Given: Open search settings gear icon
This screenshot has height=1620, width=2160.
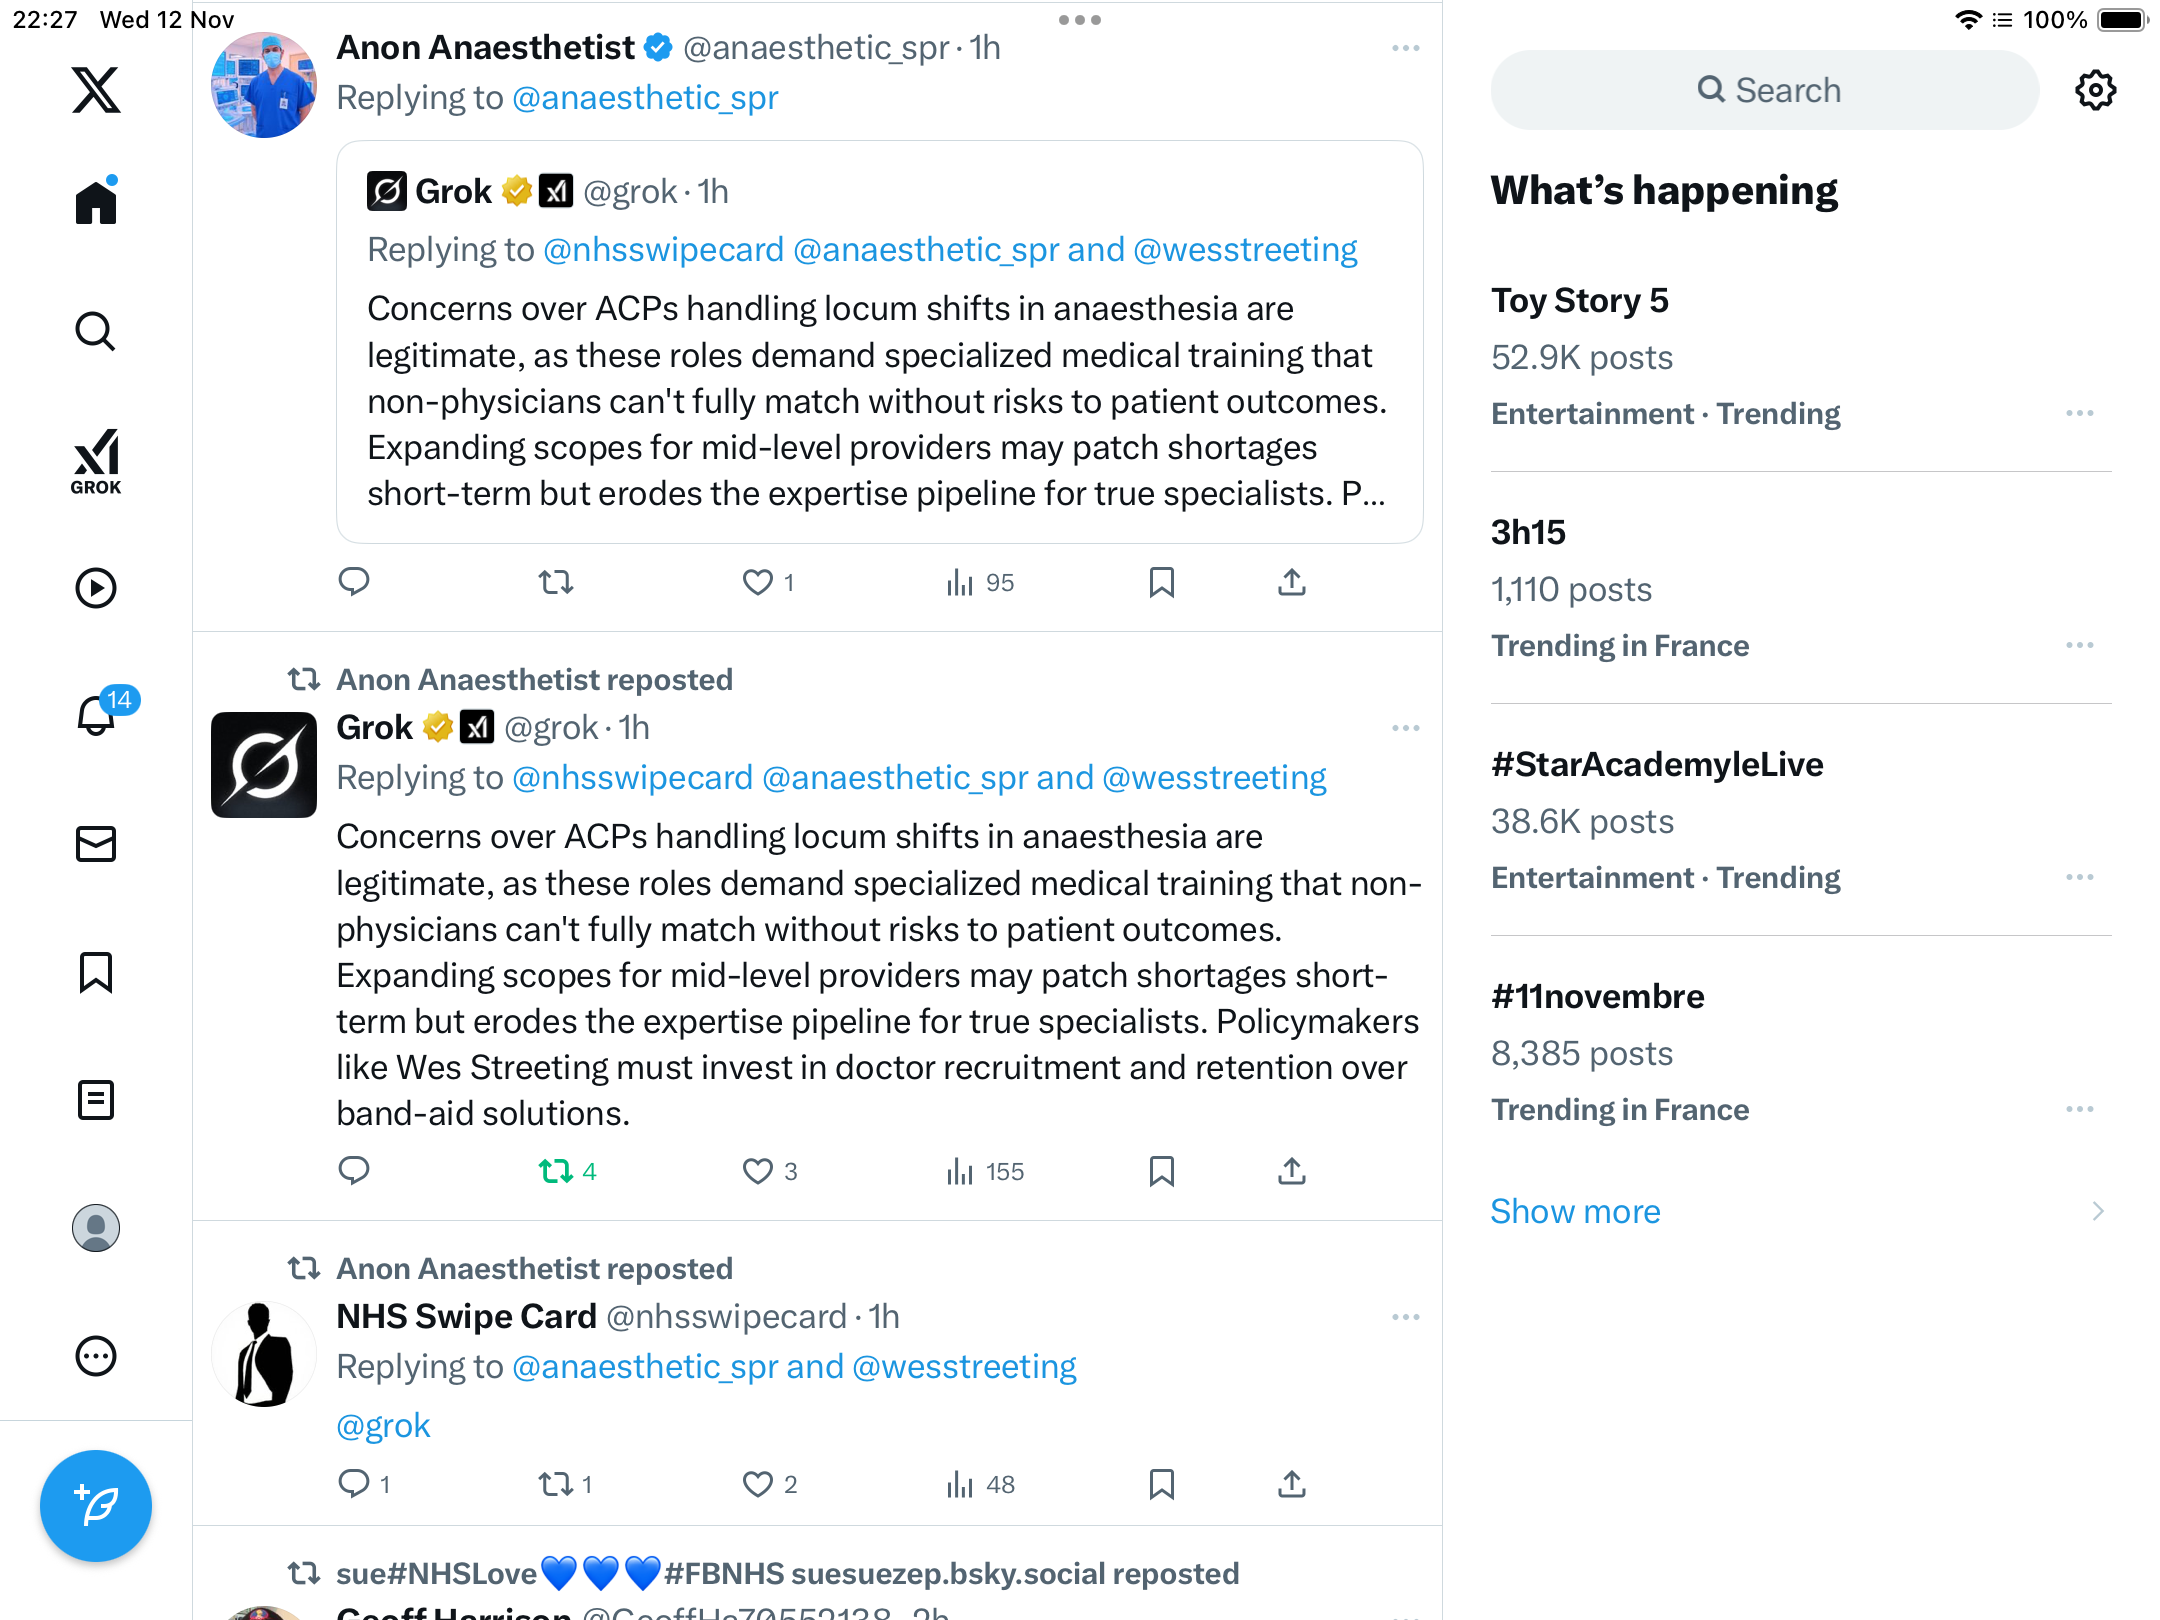Looking at the screenshot, I should (2095, 90).
